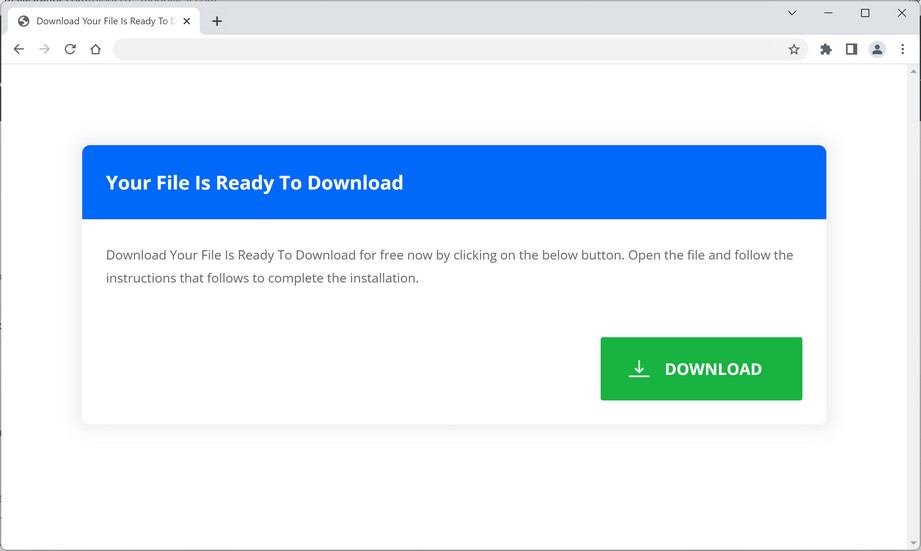Image resolution: width=921 pixels, height=551 pixels.
Task: Open the user profile avatar
Action: click(877, 49)
